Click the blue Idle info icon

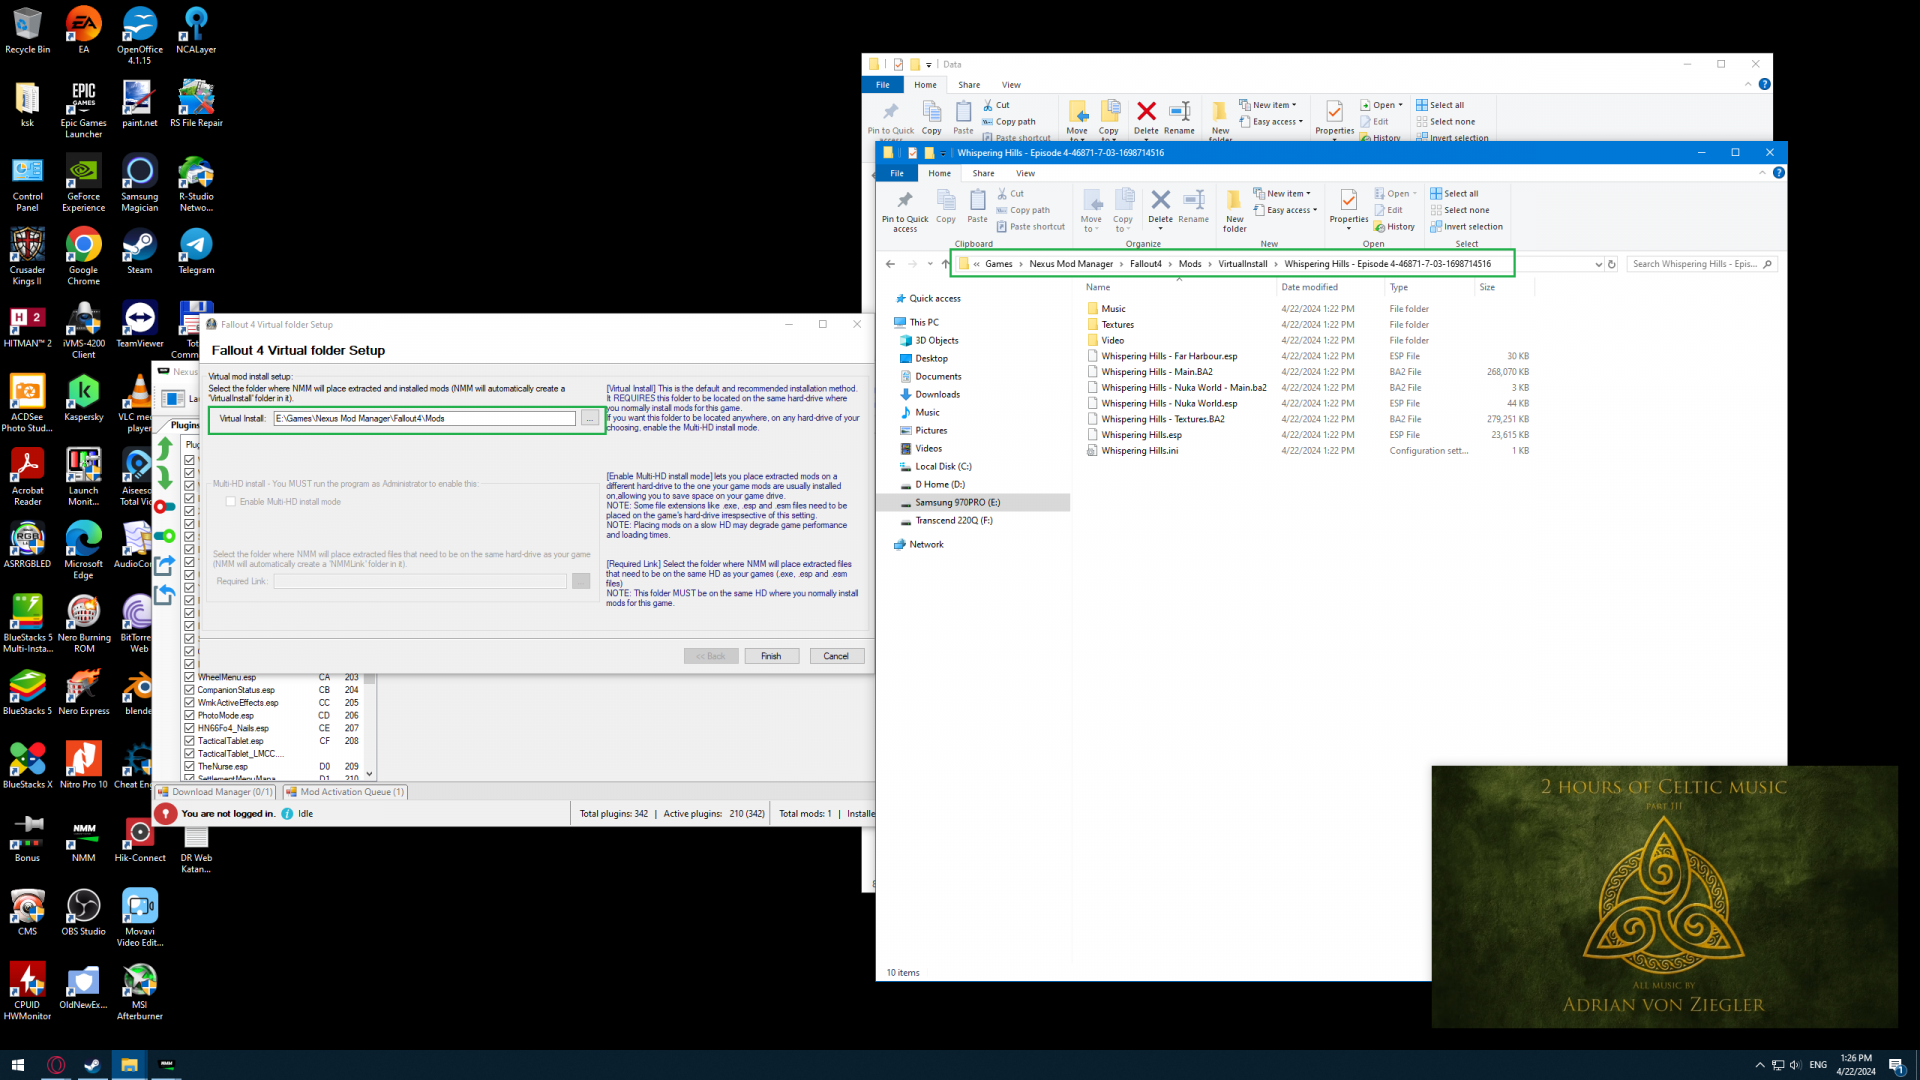[287, 813]
